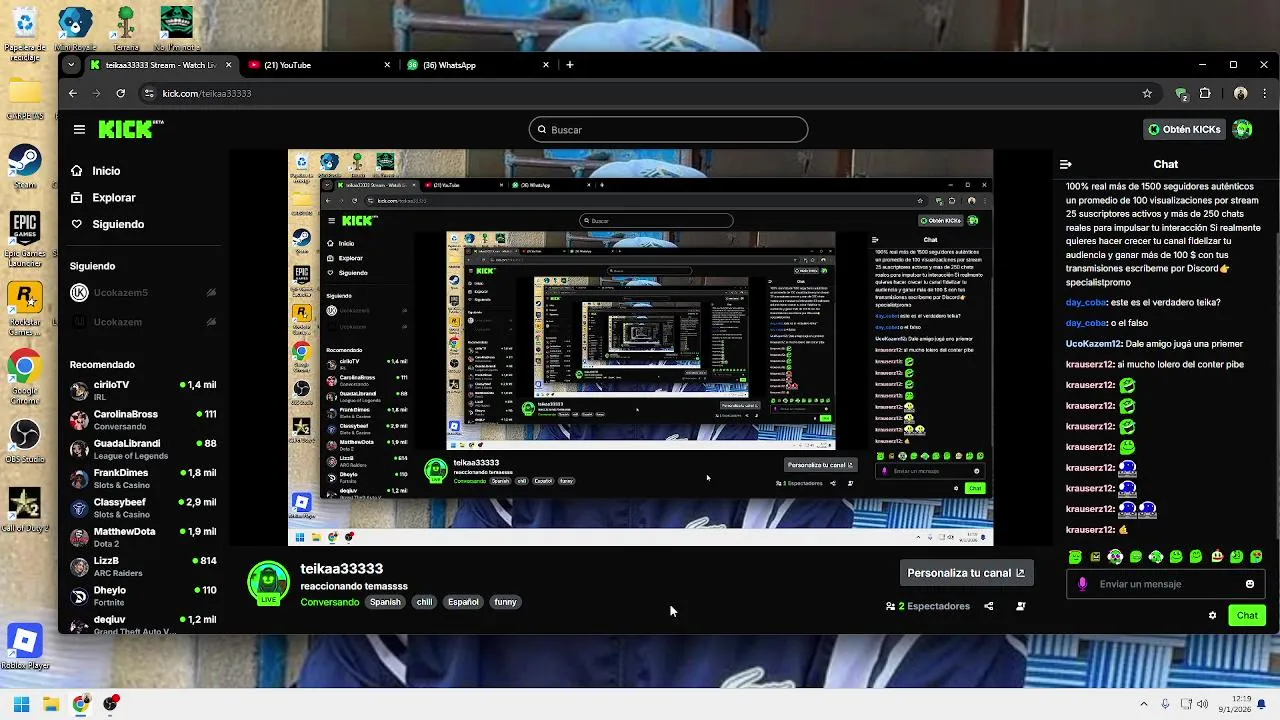The width and height of the screenshot is (1280, 720).
Task: Open GuadaLibrandi recommended channel
Action: [143, 449]
